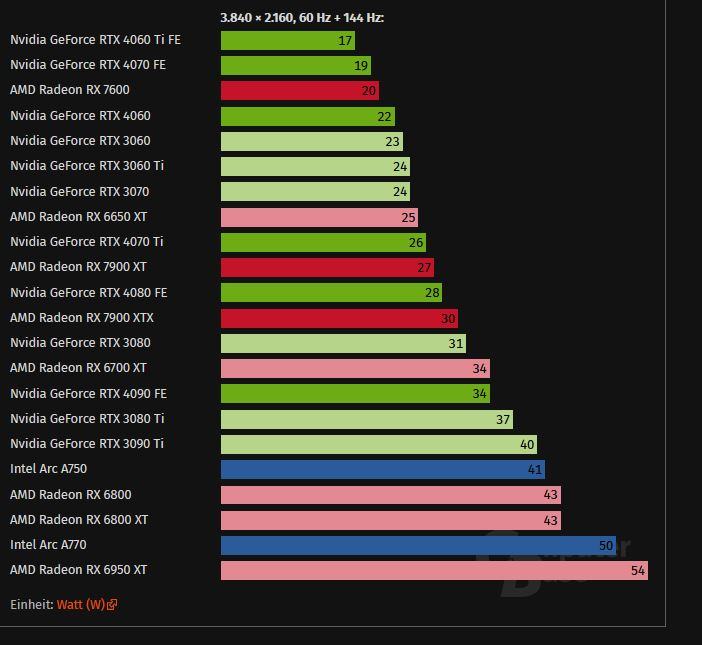Click the blue Arc A770 bar showing 50
702x645 pixels.
tap(419, 547)
